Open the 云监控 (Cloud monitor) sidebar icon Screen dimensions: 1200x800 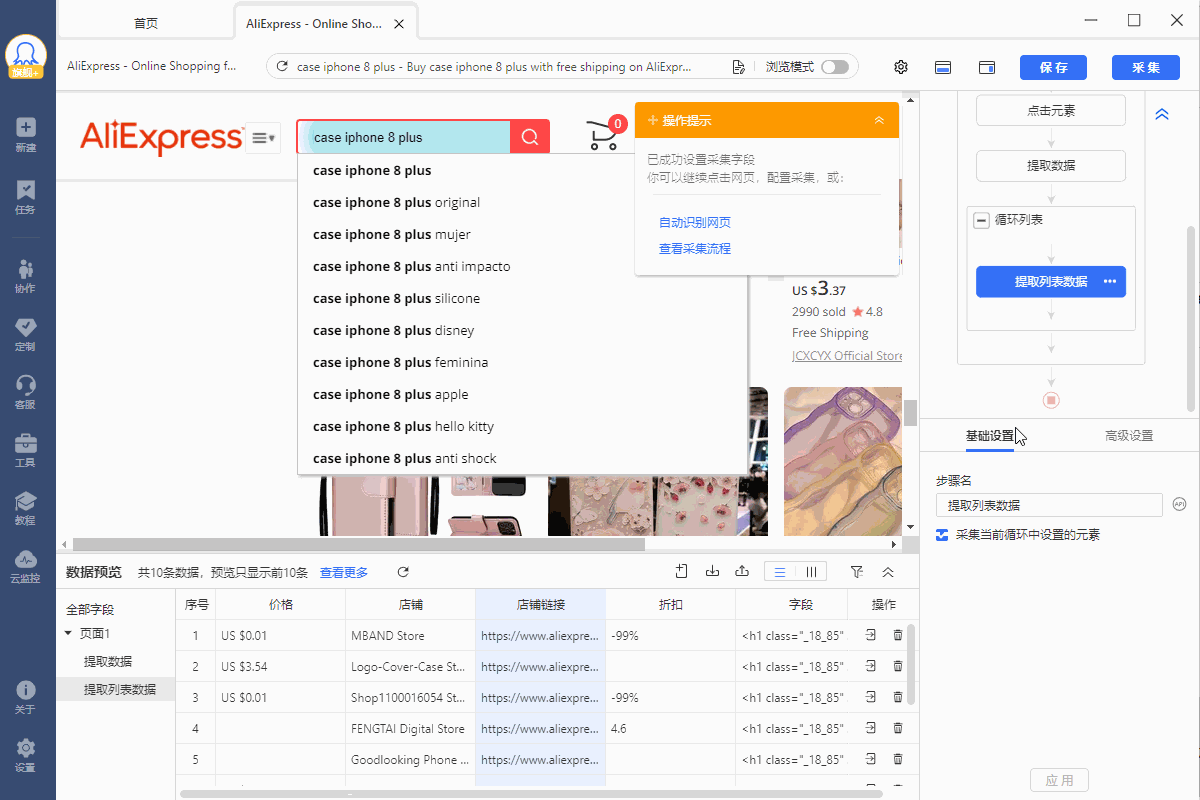(26, 566)
